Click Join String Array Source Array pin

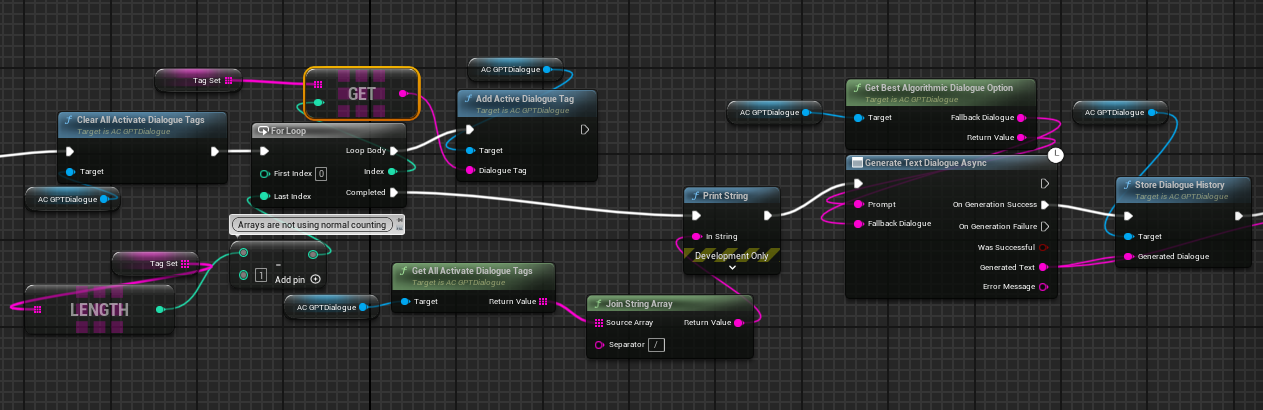(x=599, y=323)
